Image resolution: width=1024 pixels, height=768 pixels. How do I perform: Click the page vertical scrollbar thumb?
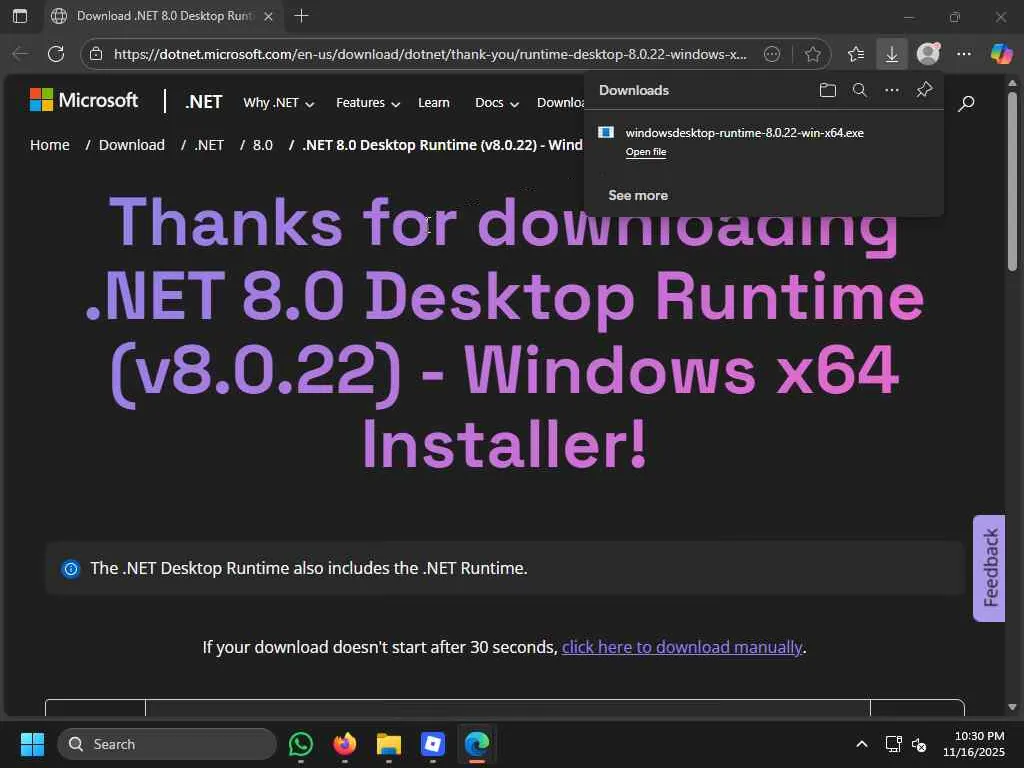click(1012, 181)
